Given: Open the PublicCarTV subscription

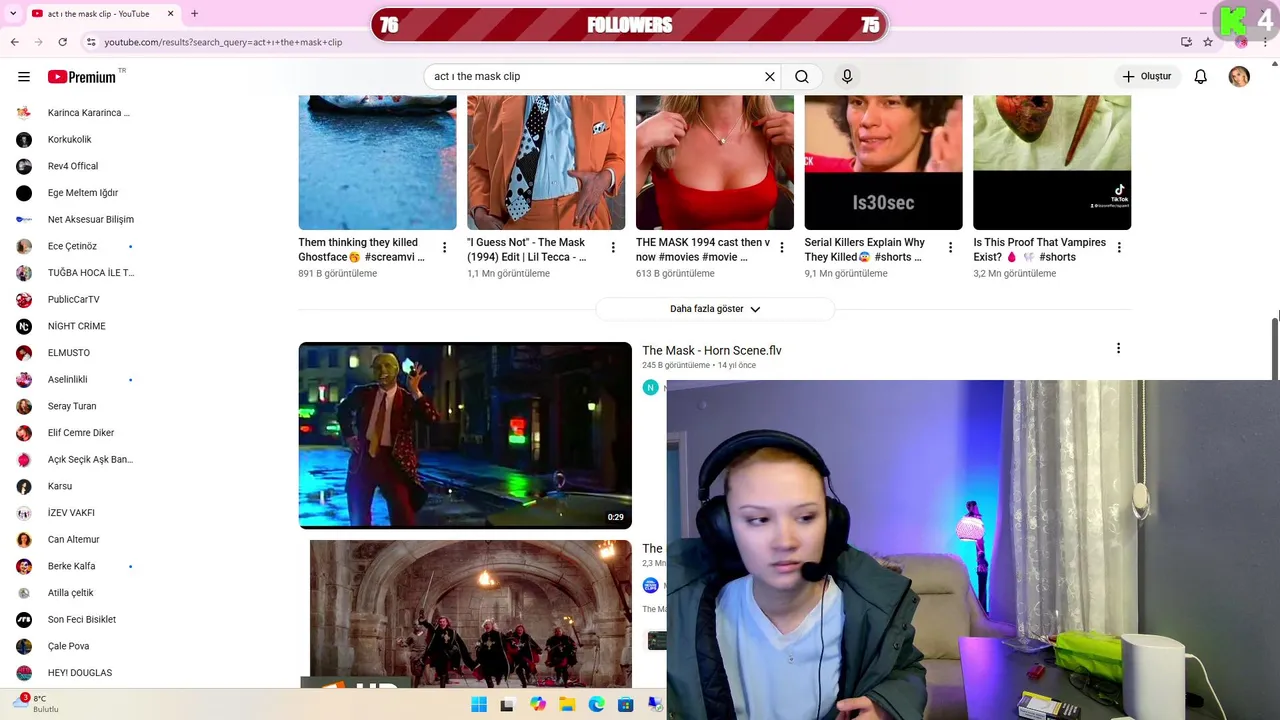Looking at the screenshot, I should pos(75,299).
